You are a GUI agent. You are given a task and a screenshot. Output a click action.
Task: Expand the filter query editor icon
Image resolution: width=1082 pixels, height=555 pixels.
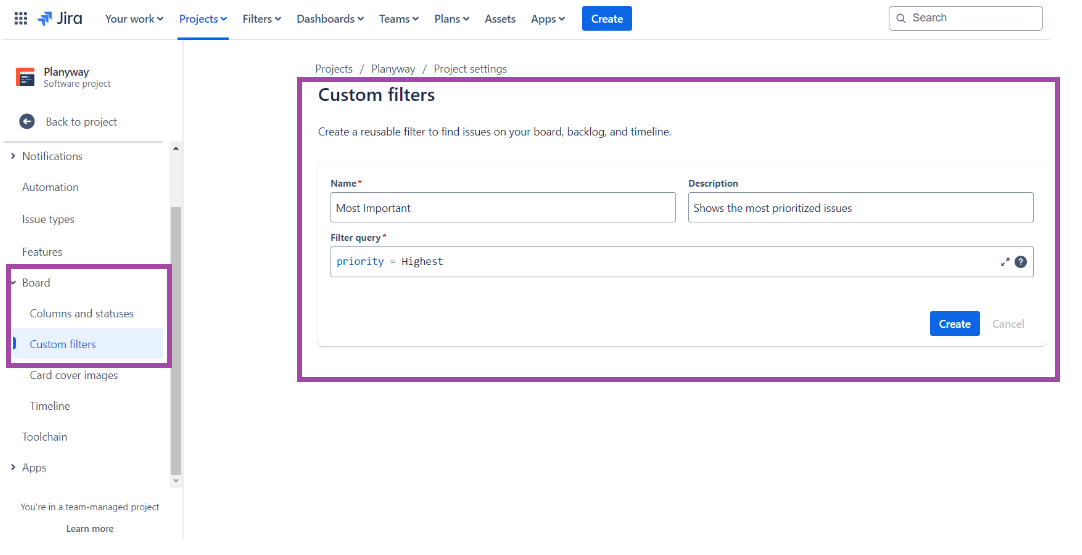[1005, 262]
